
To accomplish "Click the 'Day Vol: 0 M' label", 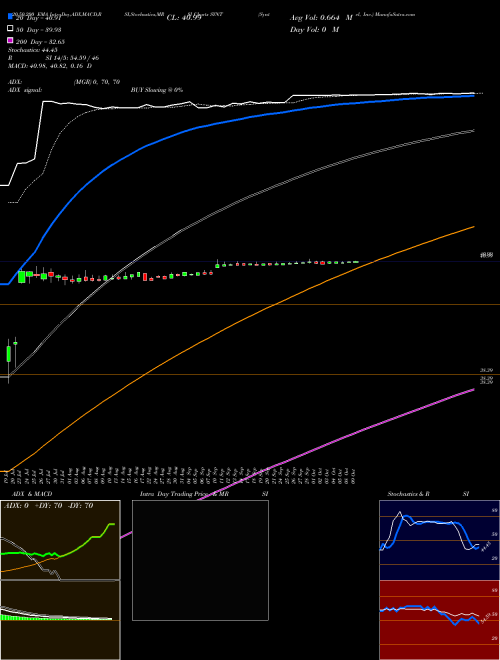I will [314, 30].
